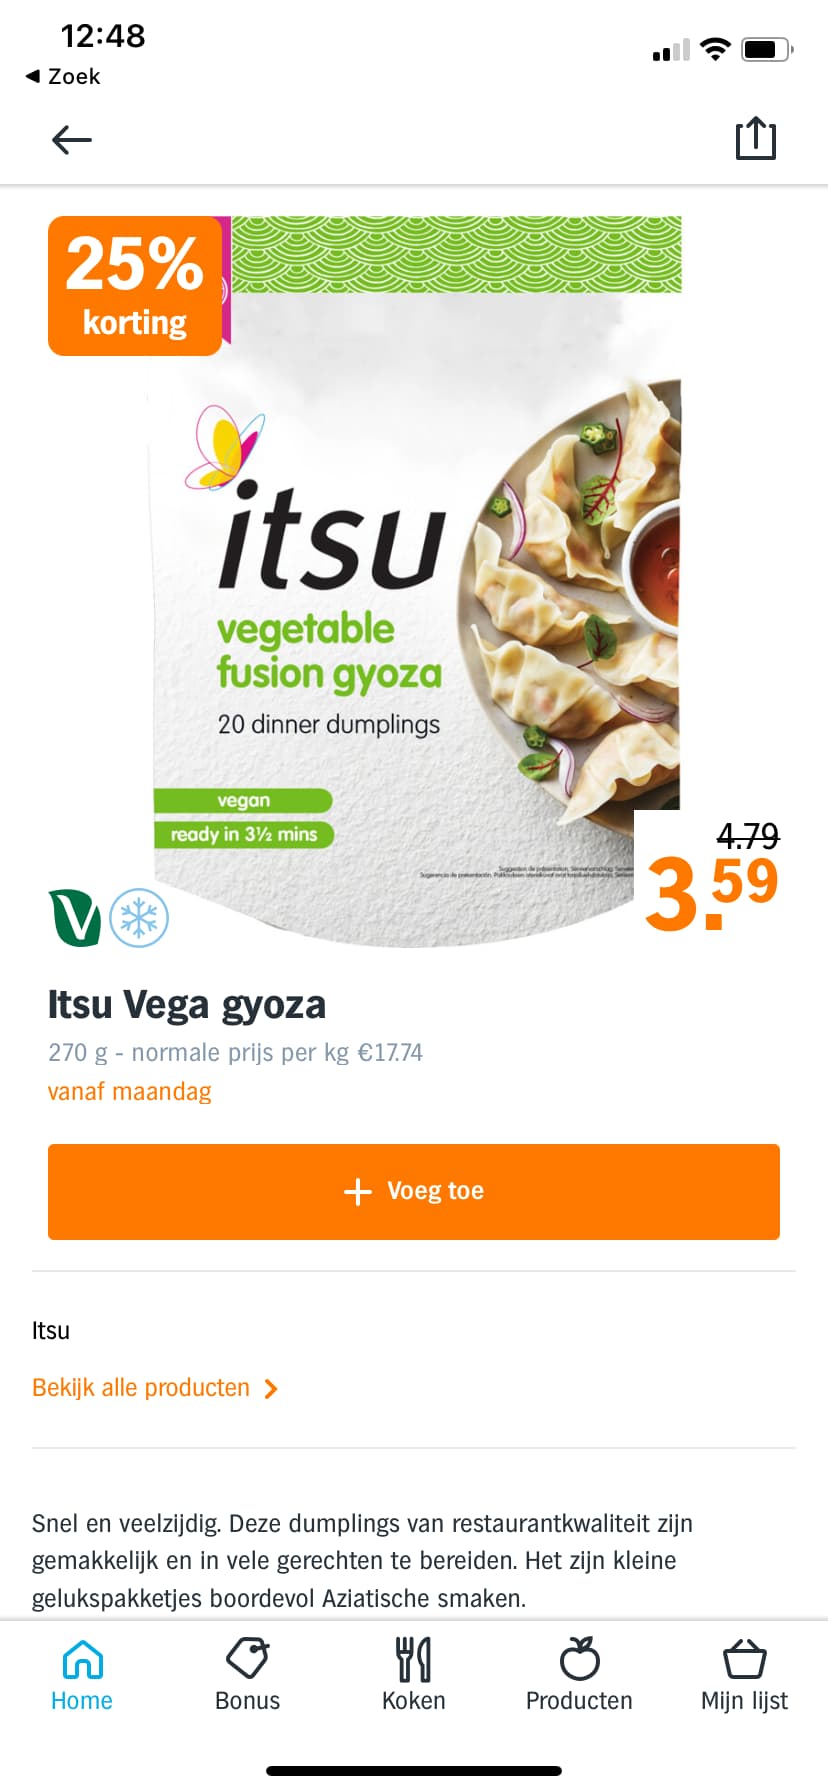Tap the frozen snowflake badge

point(139,918)
